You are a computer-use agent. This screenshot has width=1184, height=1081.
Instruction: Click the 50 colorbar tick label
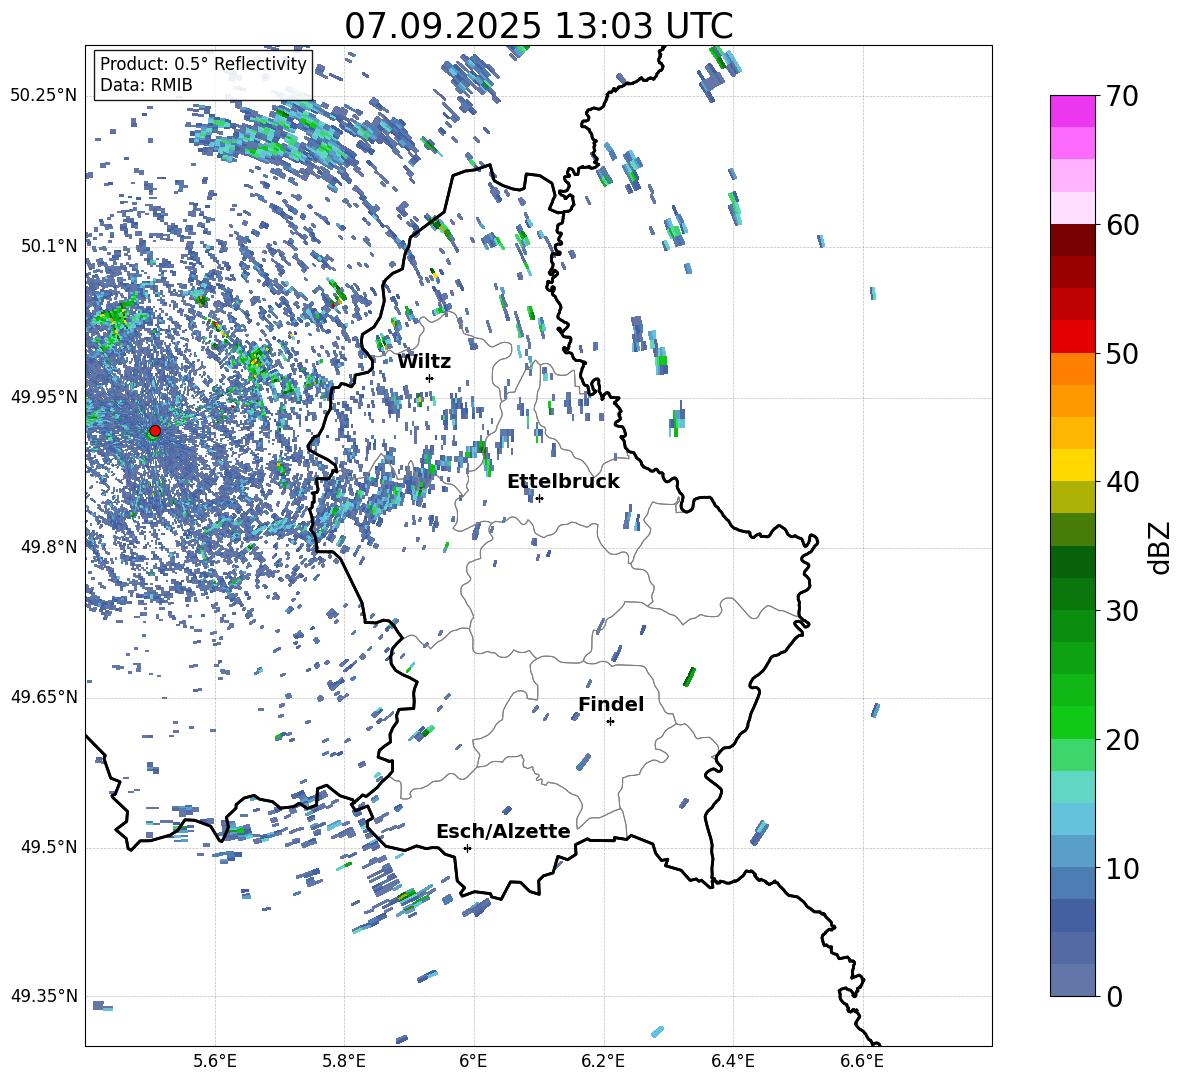click(1123, 353)
